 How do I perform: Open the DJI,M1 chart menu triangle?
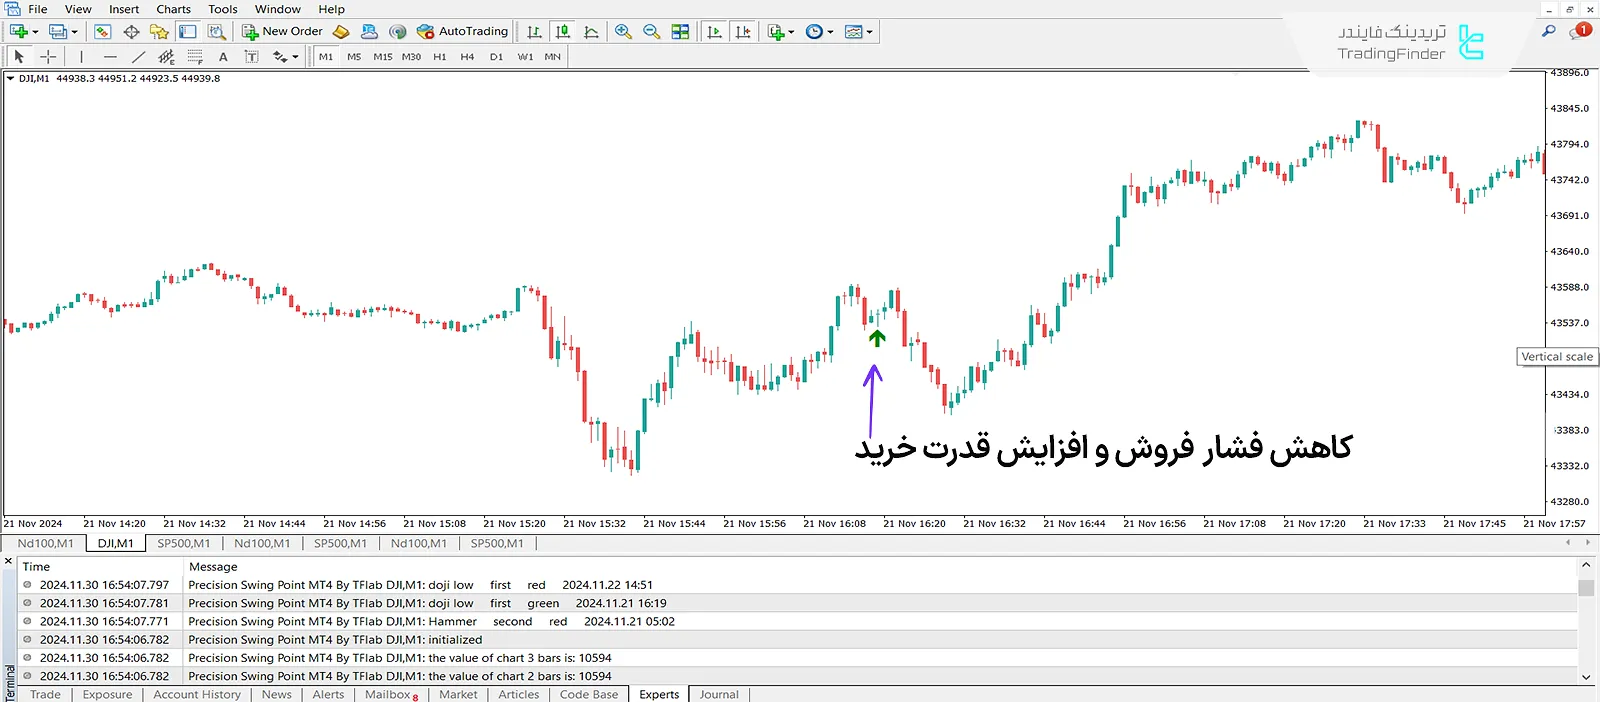tap(10, 78)
